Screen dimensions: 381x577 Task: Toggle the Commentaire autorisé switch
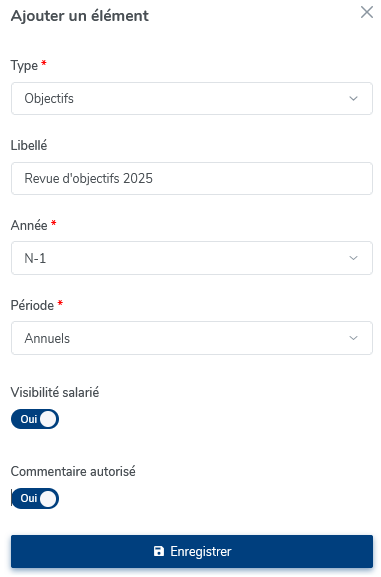pos(35,499)
